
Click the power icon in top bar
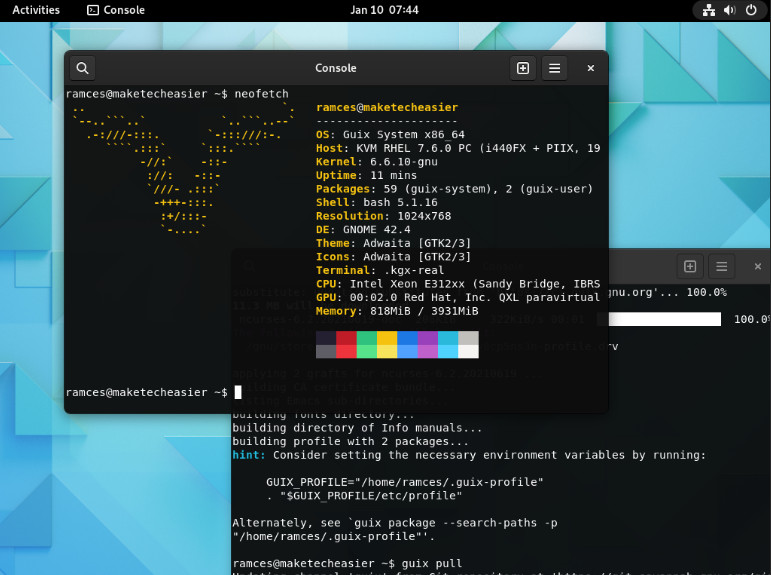[751, 10]
